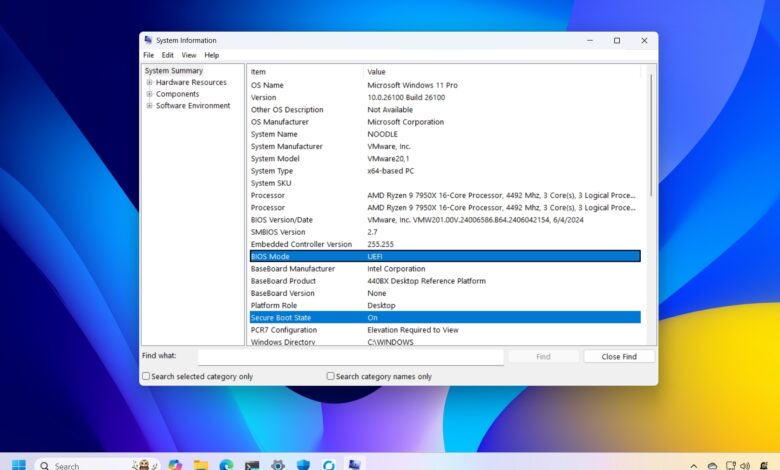Viewport: 780px width, 470px height.
Task: Click the value Microsoft Windows 11 Pro
Action: (412, 85)
